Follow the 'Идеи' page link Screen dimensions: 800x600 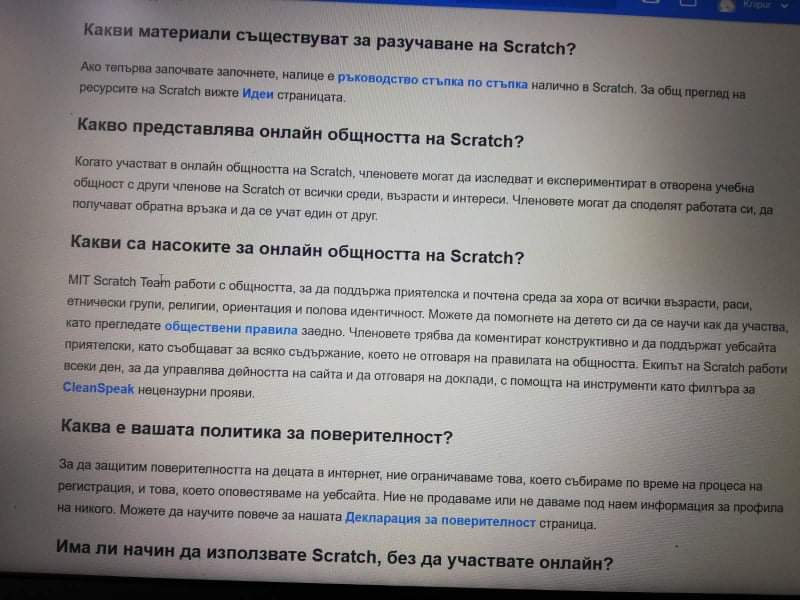pos(258,94)
